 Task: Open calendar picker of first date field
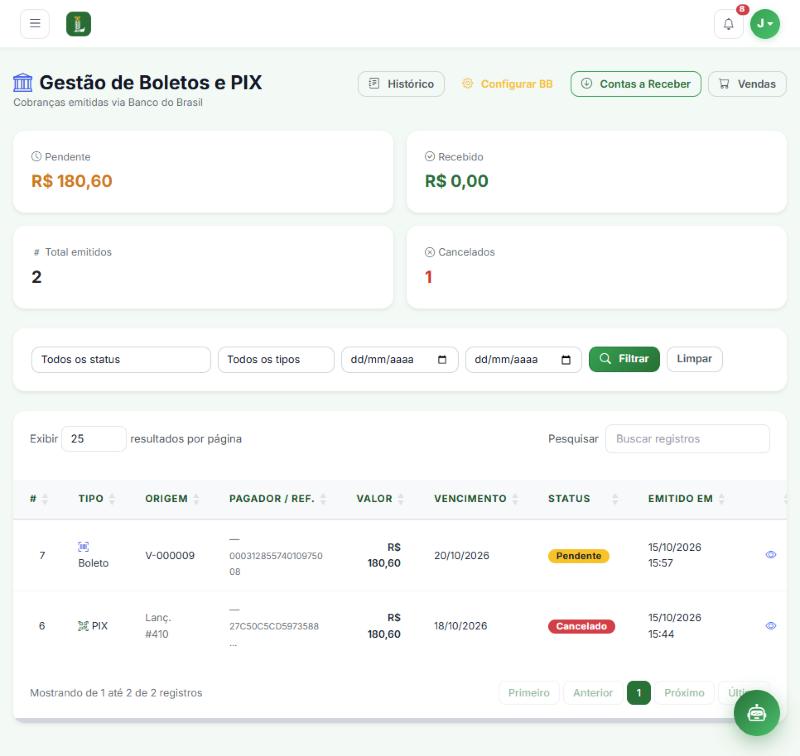click(442, 360)
